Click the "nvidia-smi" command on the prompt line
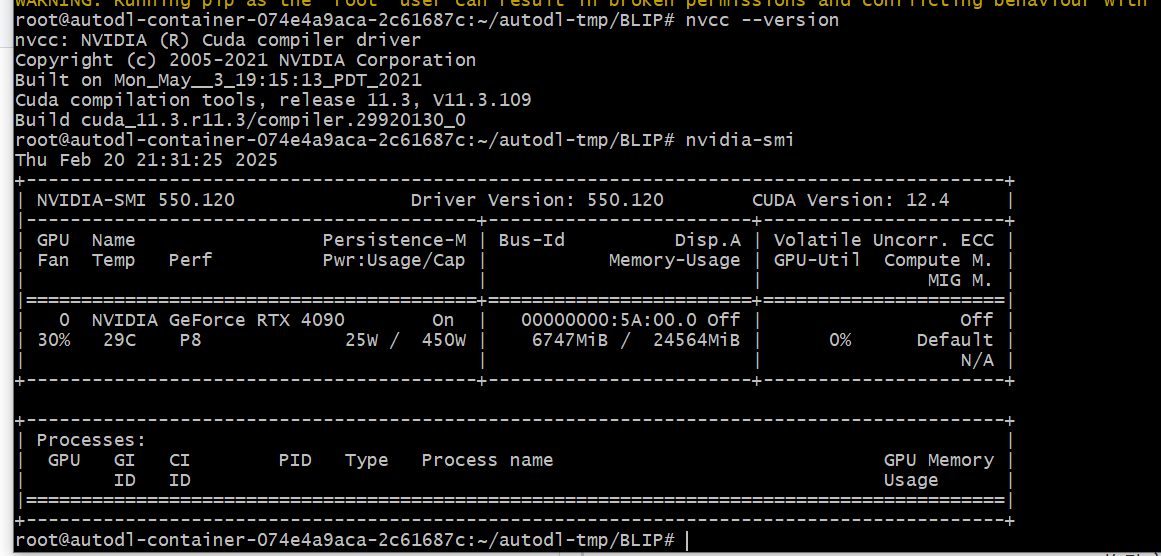Screen dimensions: 1161x556 [740, 140]
